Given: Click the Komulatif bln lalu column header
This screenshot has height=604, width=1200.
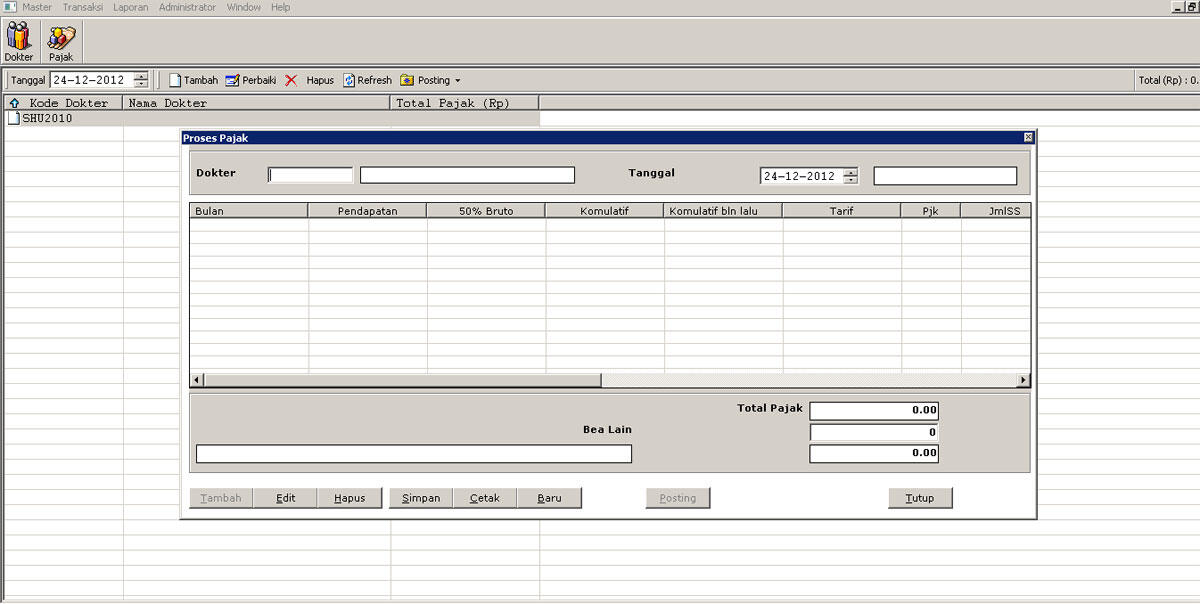Looking at the screenshot, I should tap(723, 211).
